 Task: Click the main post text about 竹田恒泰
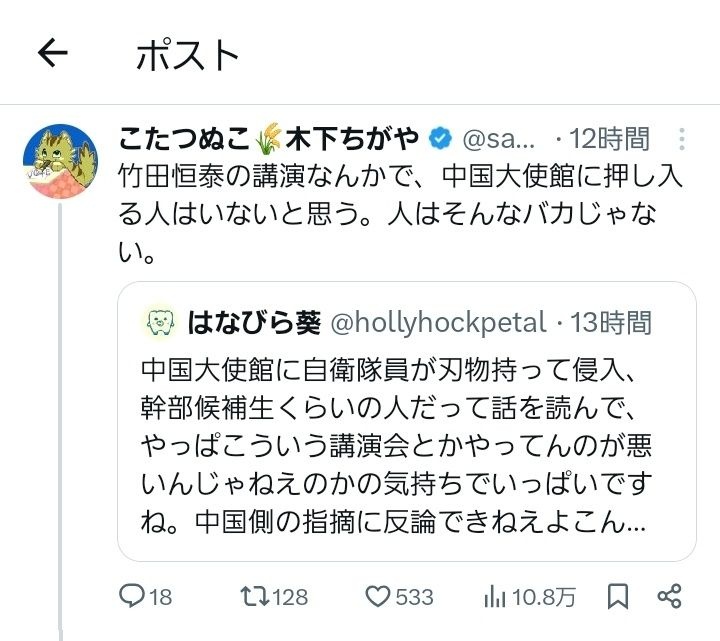[400, 212]
